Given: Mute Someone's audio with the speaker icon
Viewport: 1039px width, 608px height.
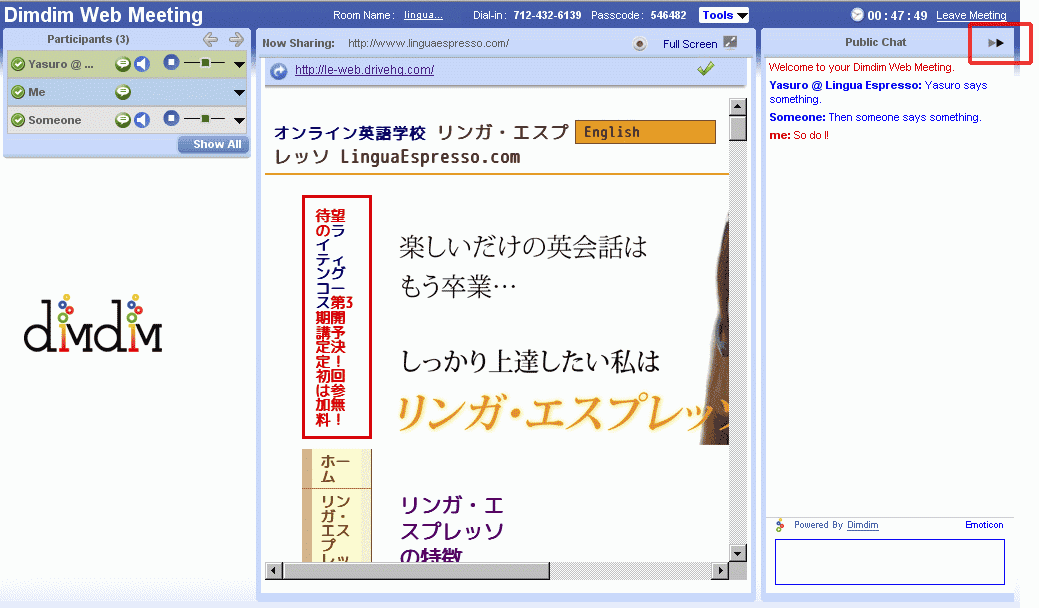Looking at the screenshot, I should (142, 119).
